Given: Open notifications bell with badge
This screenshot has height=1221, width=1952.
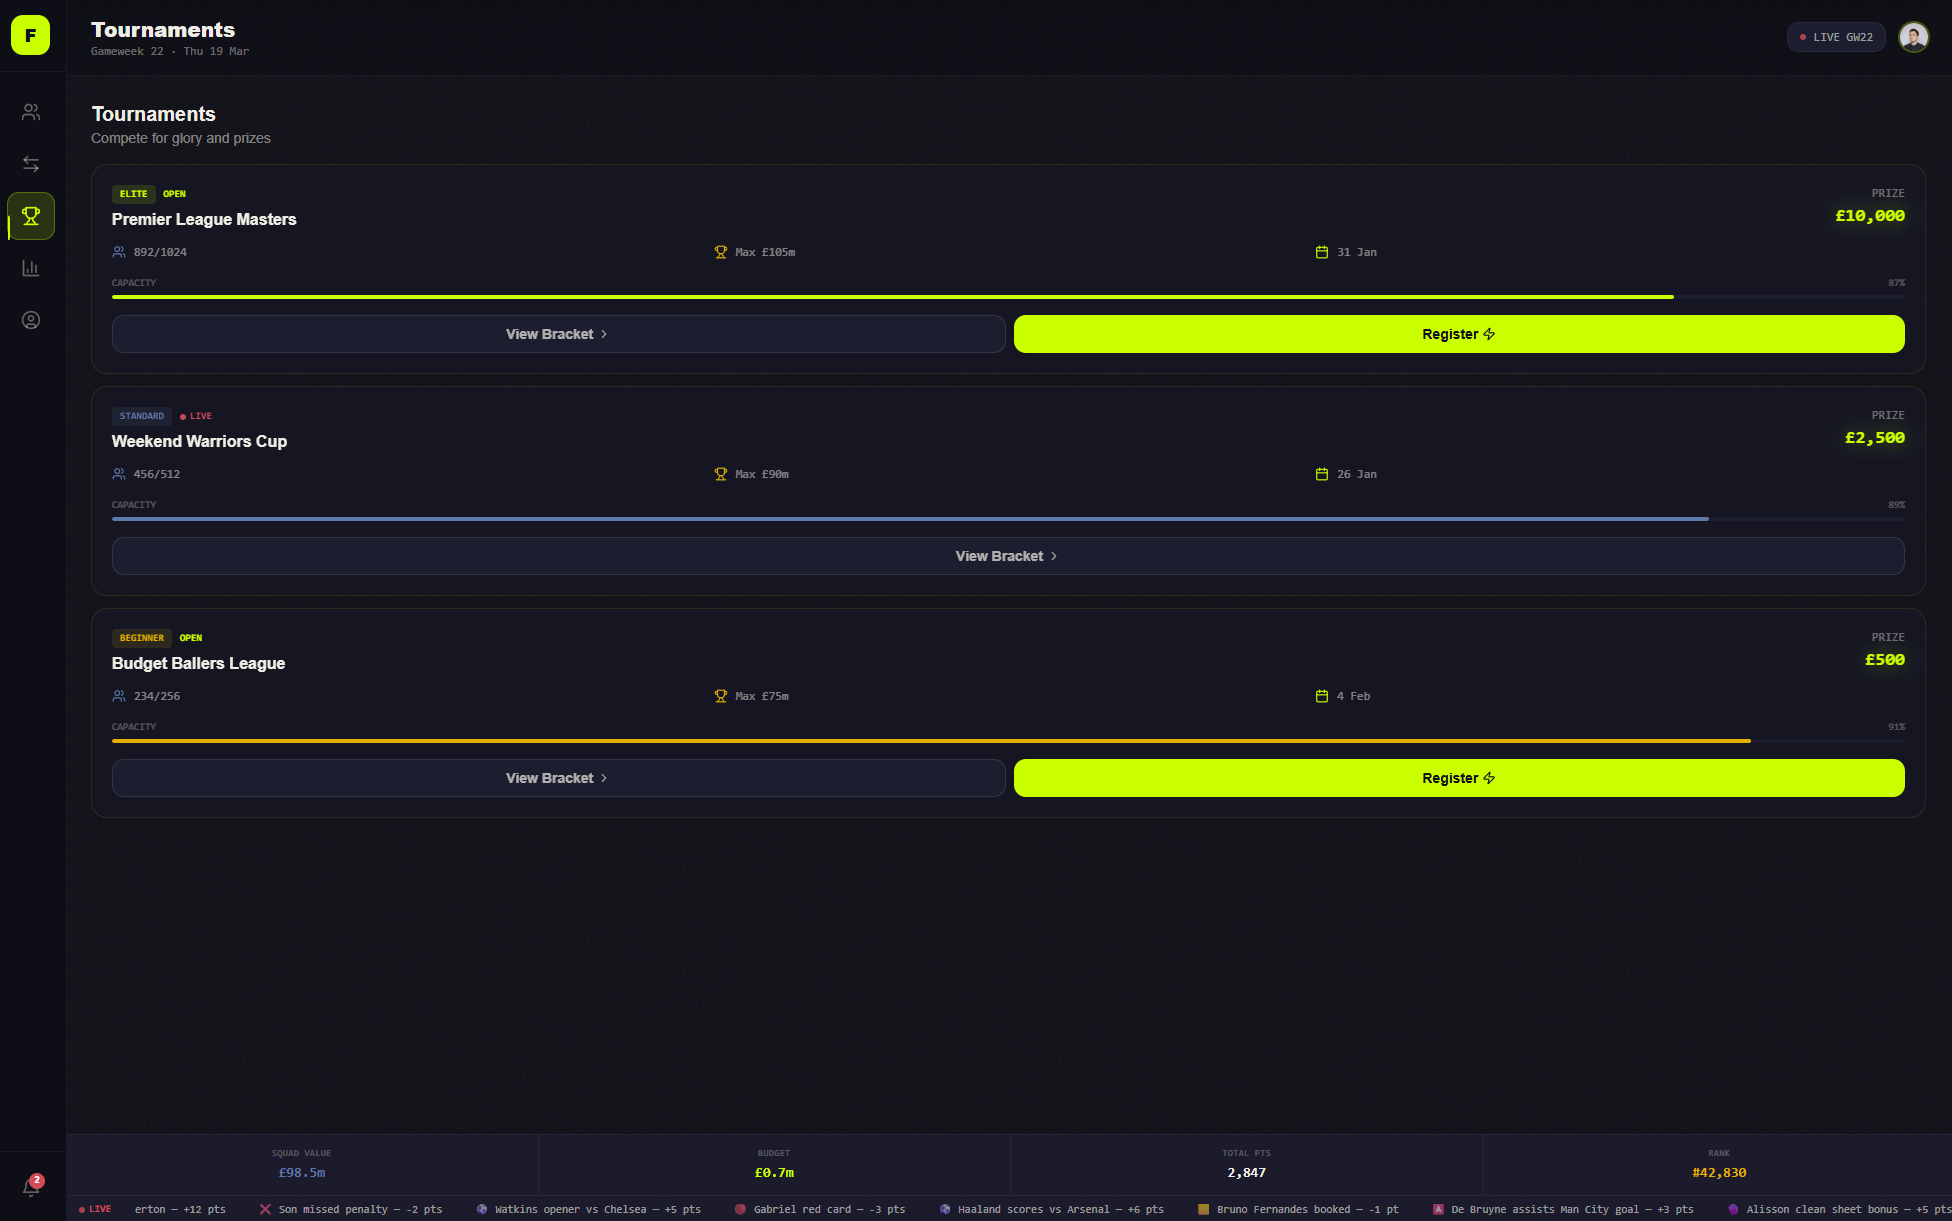Looking at the screenshot, I should point(31,1187).
